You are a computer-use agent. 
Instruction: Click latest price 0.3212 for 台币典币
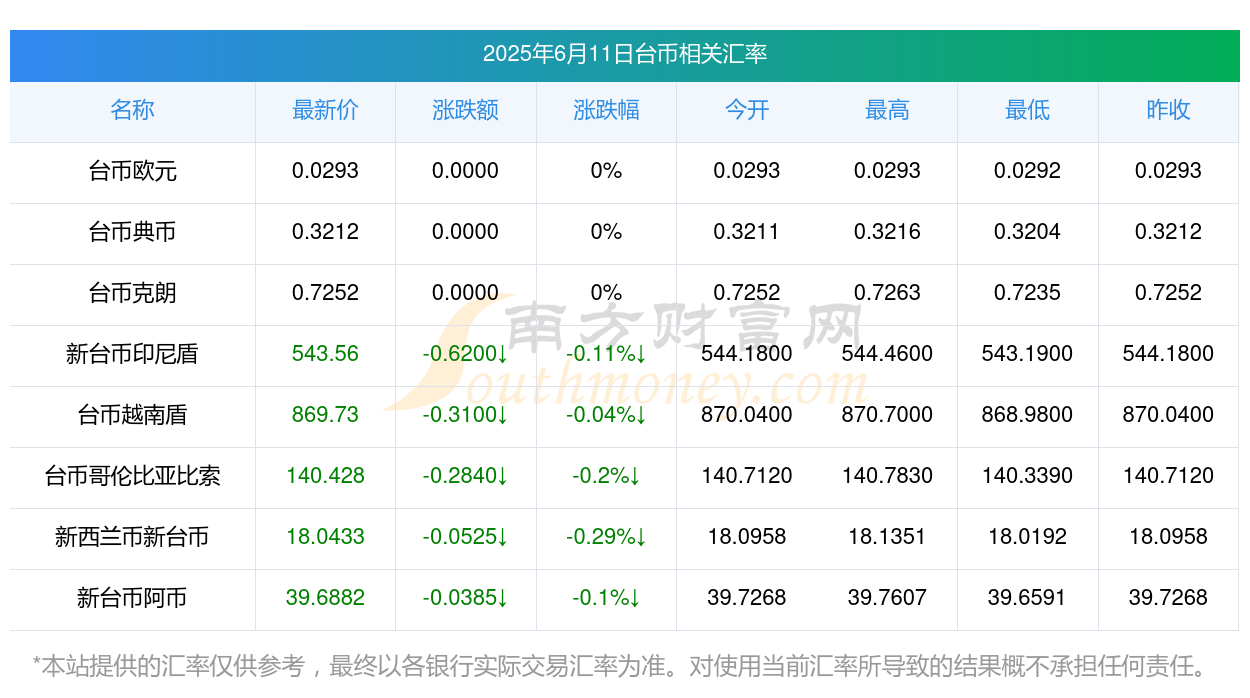coord(325,232)
